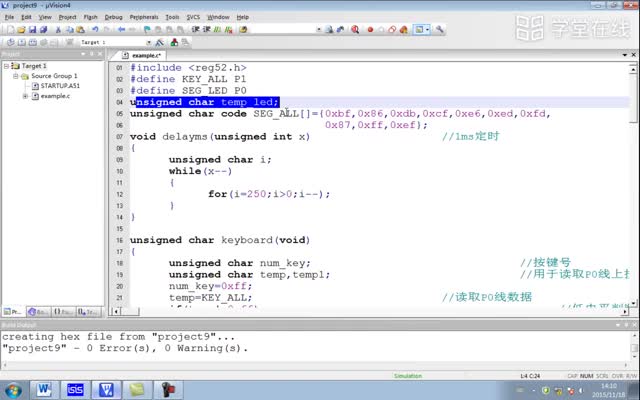Viewport: 640px width, 400px height.
Task: Unindent the selected lines icon
Action: coord(207,29)
